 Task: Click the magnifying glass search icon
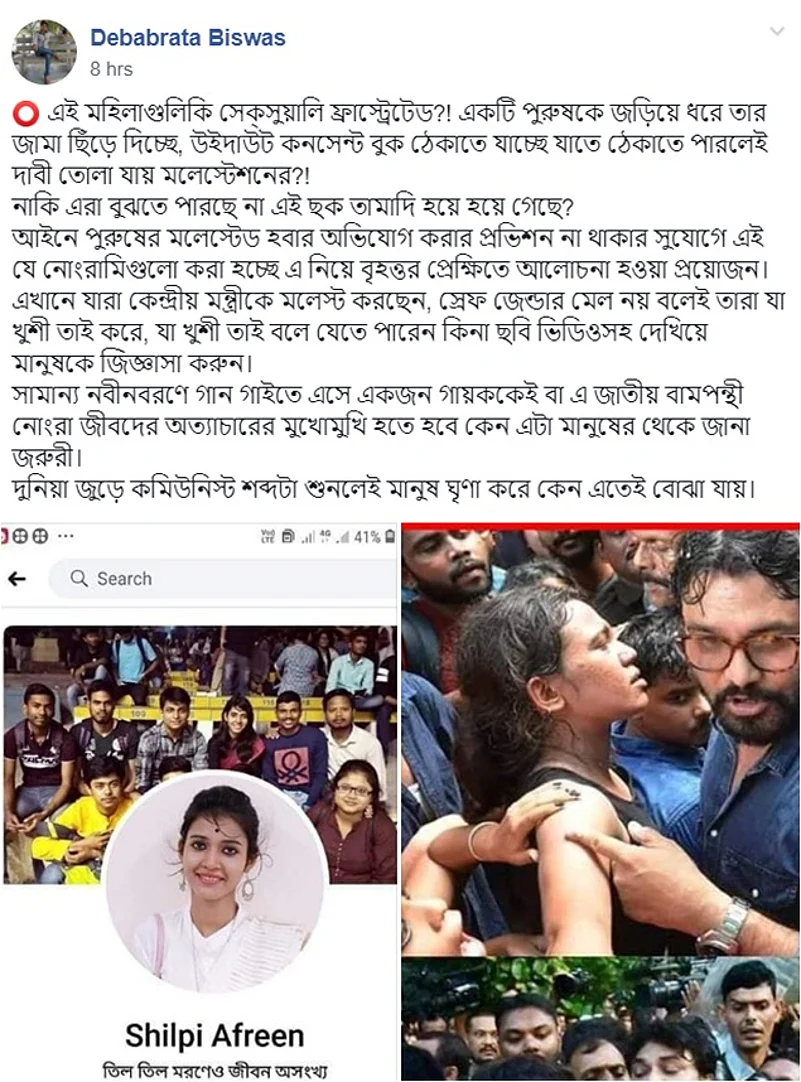click(x=79, y=578)
